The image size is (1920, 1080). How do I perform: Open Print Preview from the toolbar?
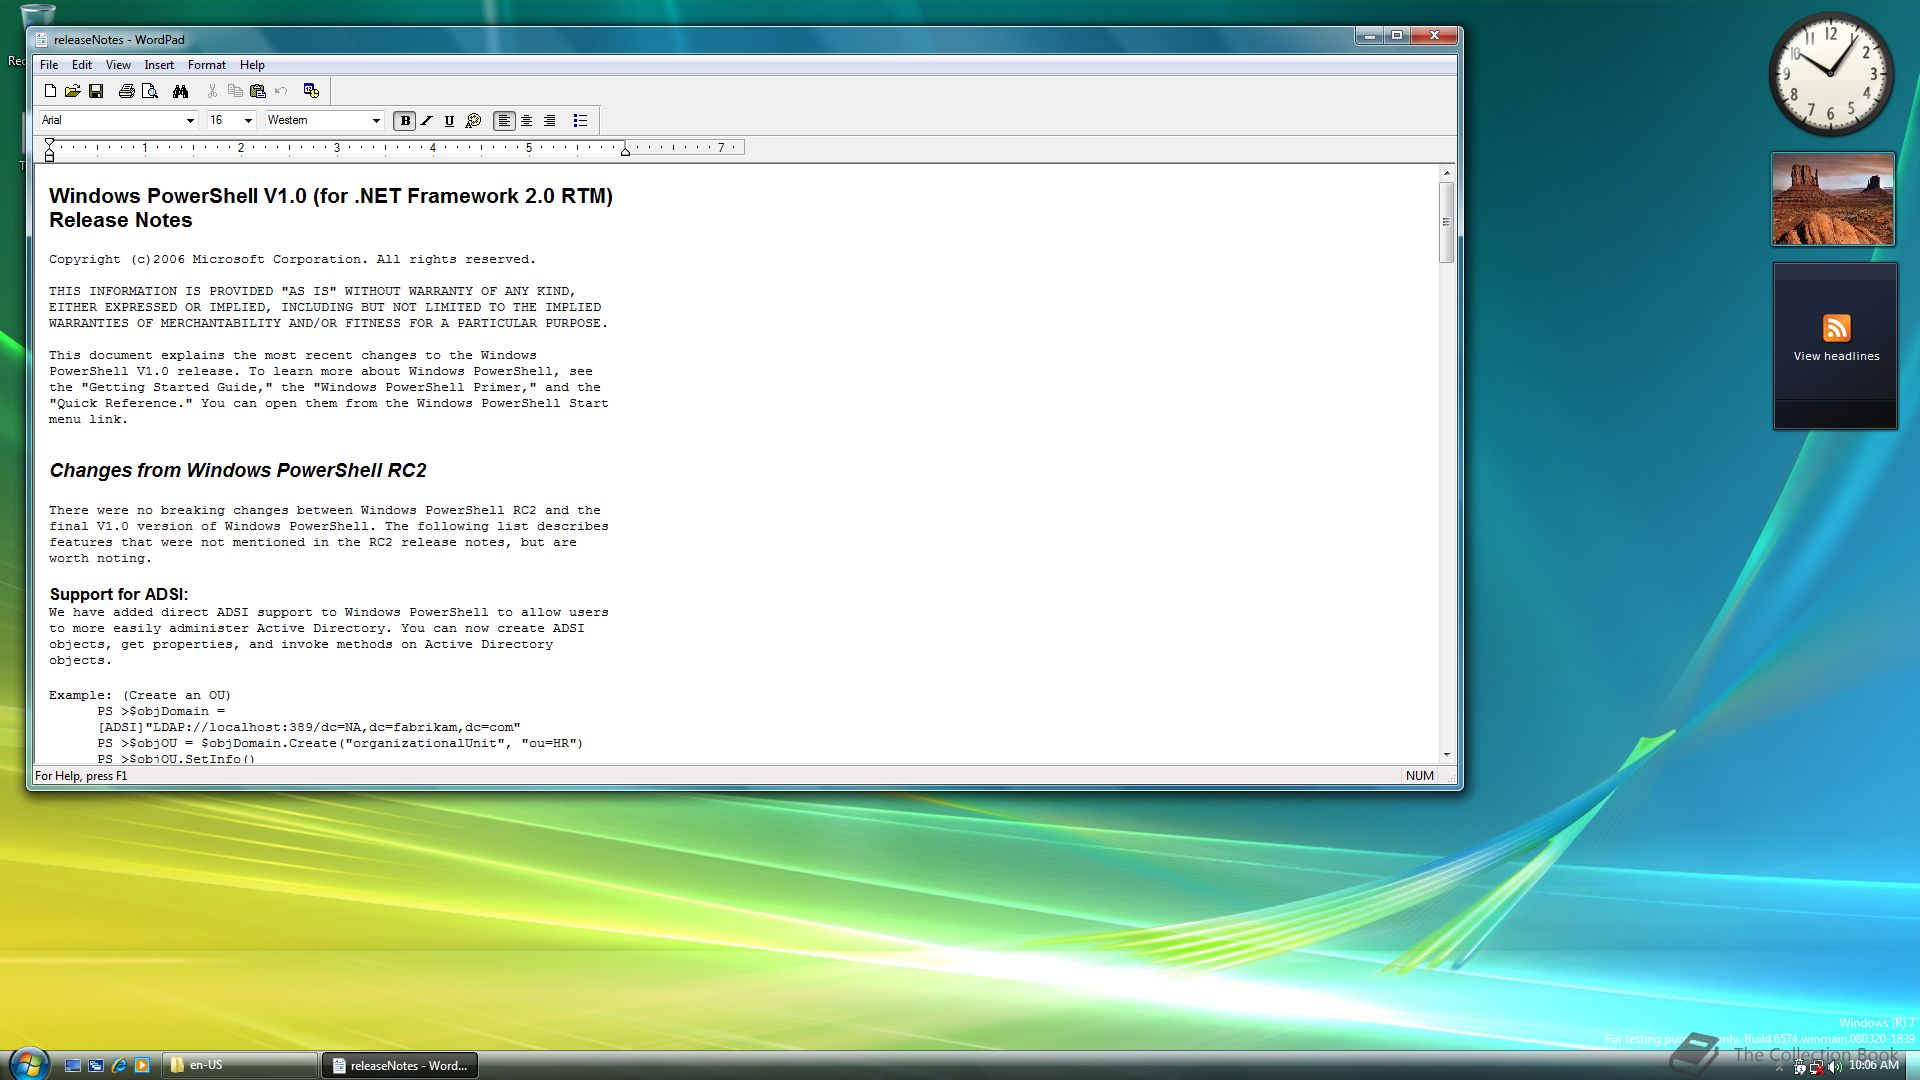(150, 91)
